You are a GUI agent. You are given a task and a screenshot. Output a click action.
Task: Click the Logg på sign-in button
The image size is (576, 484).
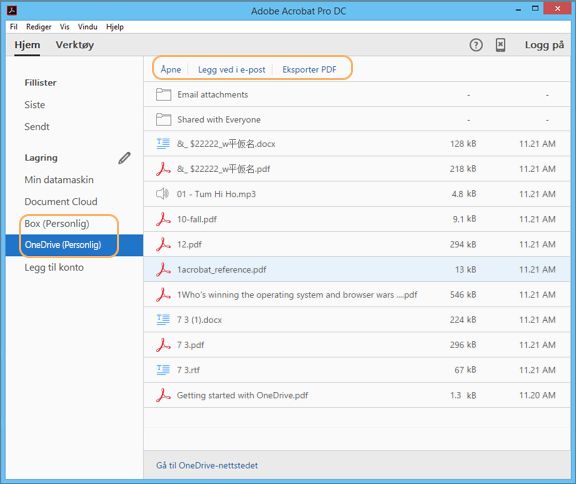(544, 45)
